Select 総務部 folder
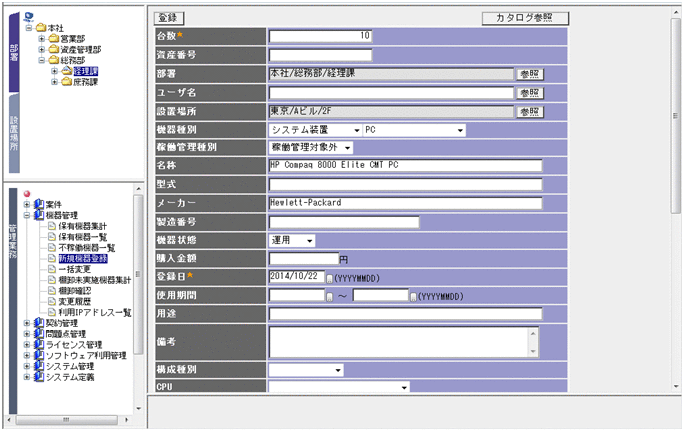This screenshot has height=433, width=685. 67,60
